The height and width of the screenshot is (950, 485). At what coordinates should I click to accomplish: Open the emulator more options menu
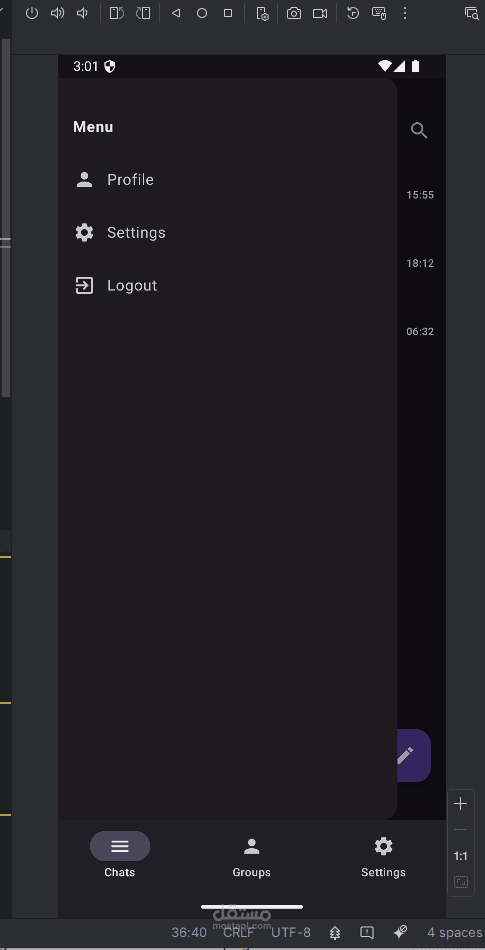(405, 13)
